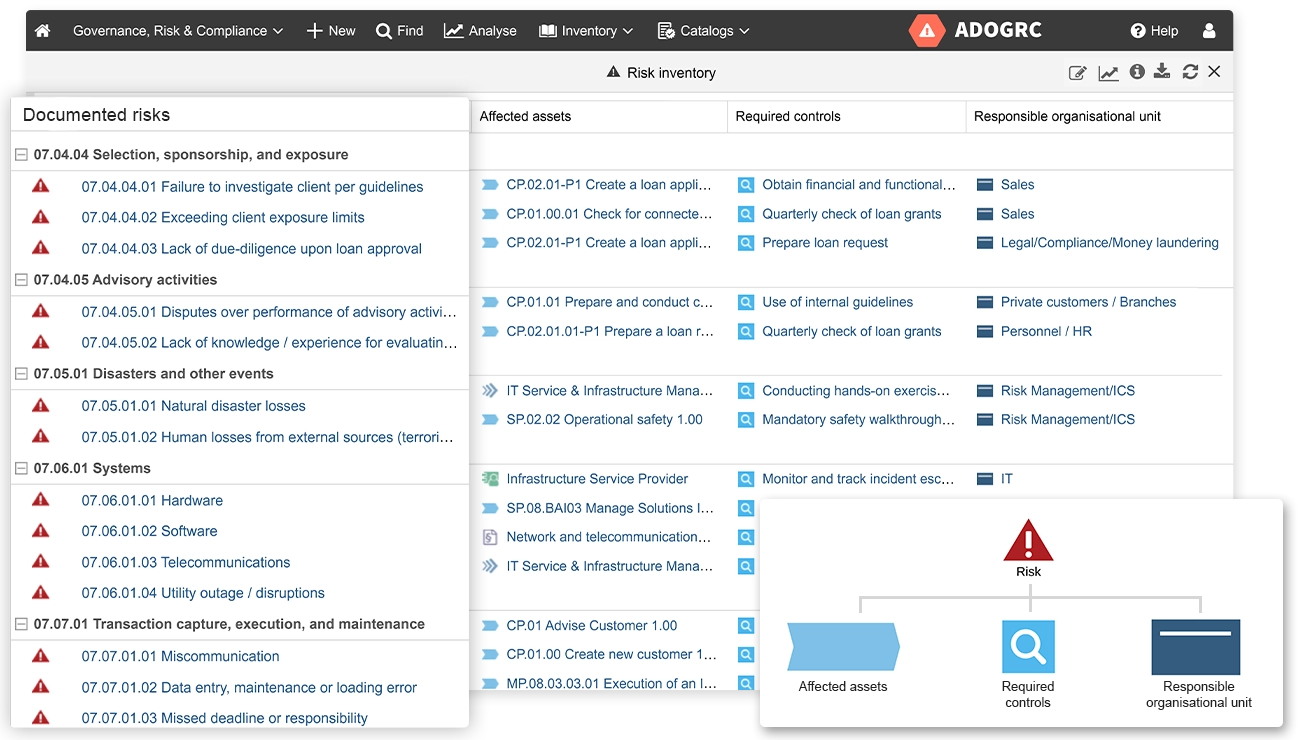The height and width of the screenshot is (740, 1300).
Task: Open risk 07.04.05.01 Disputes over performance
Action: tap(270, 311)
